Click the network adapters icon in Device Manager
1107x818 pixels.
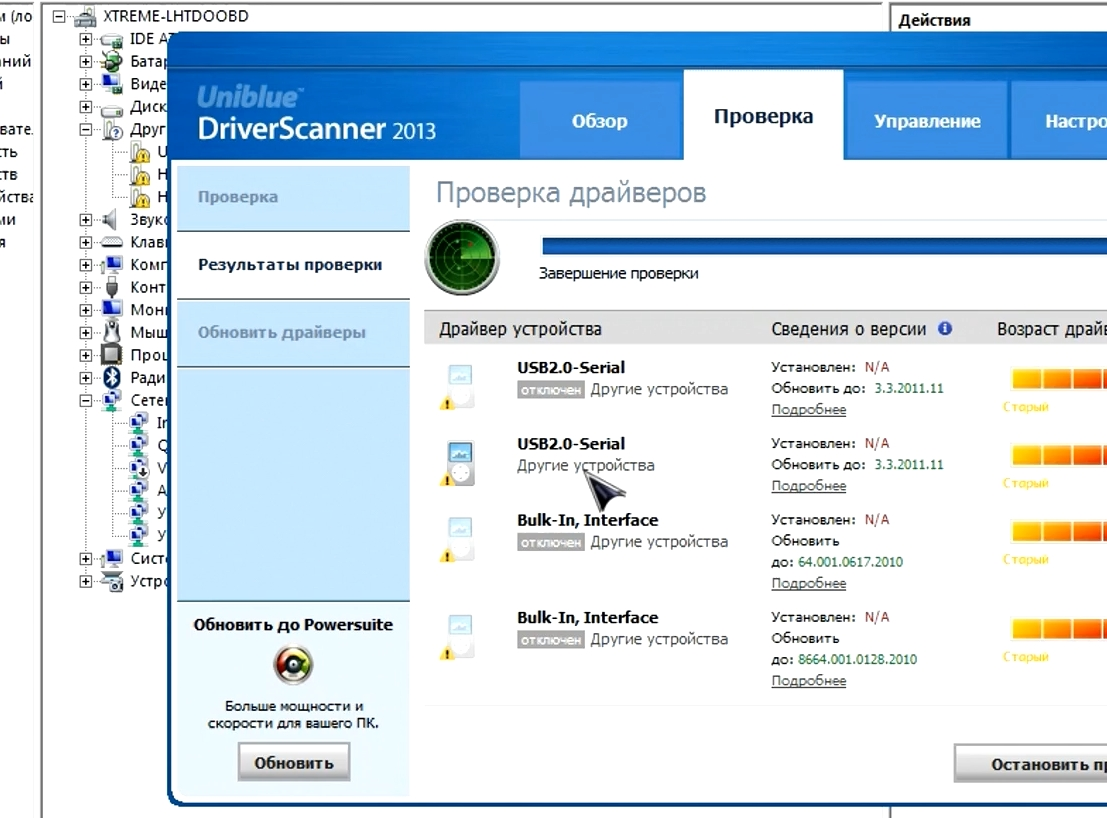point(112,399)
